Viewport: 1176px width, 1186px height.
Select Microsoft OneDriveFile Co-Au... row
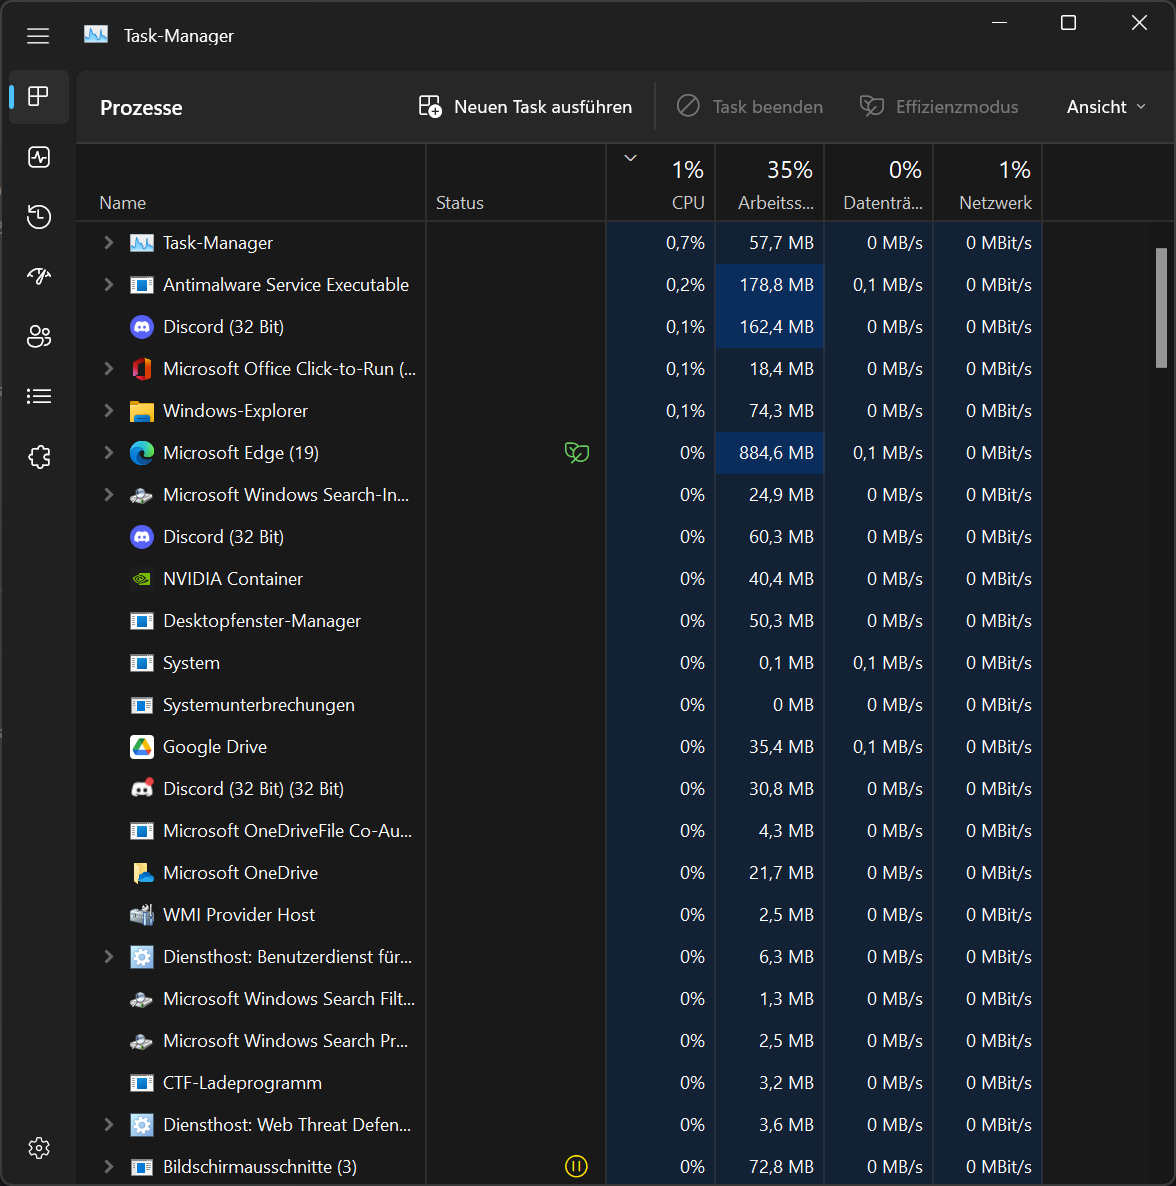[x=560, y=831]
